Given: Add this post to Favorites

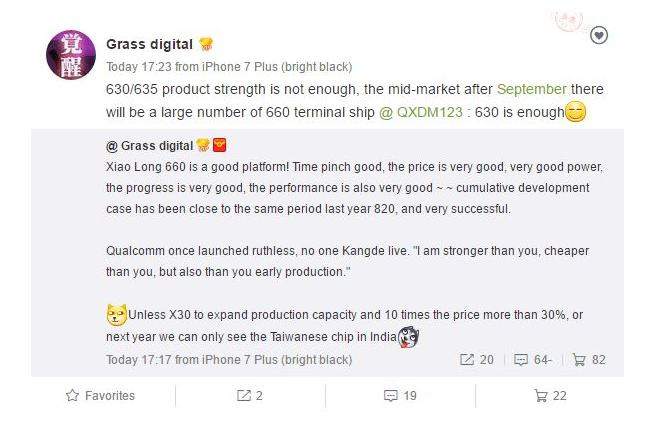Looking at the screenshot, I should pos(100,396).
